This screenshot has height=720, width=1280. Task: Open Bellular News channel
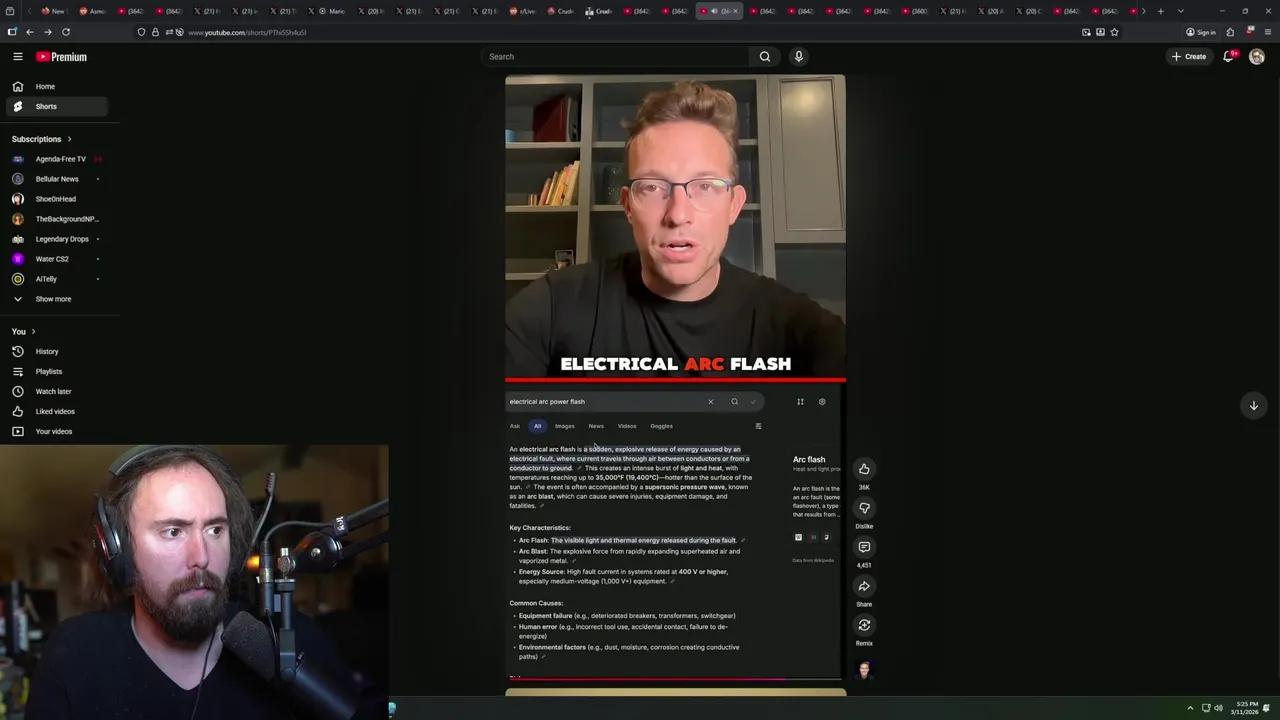[x=57, y=179]
